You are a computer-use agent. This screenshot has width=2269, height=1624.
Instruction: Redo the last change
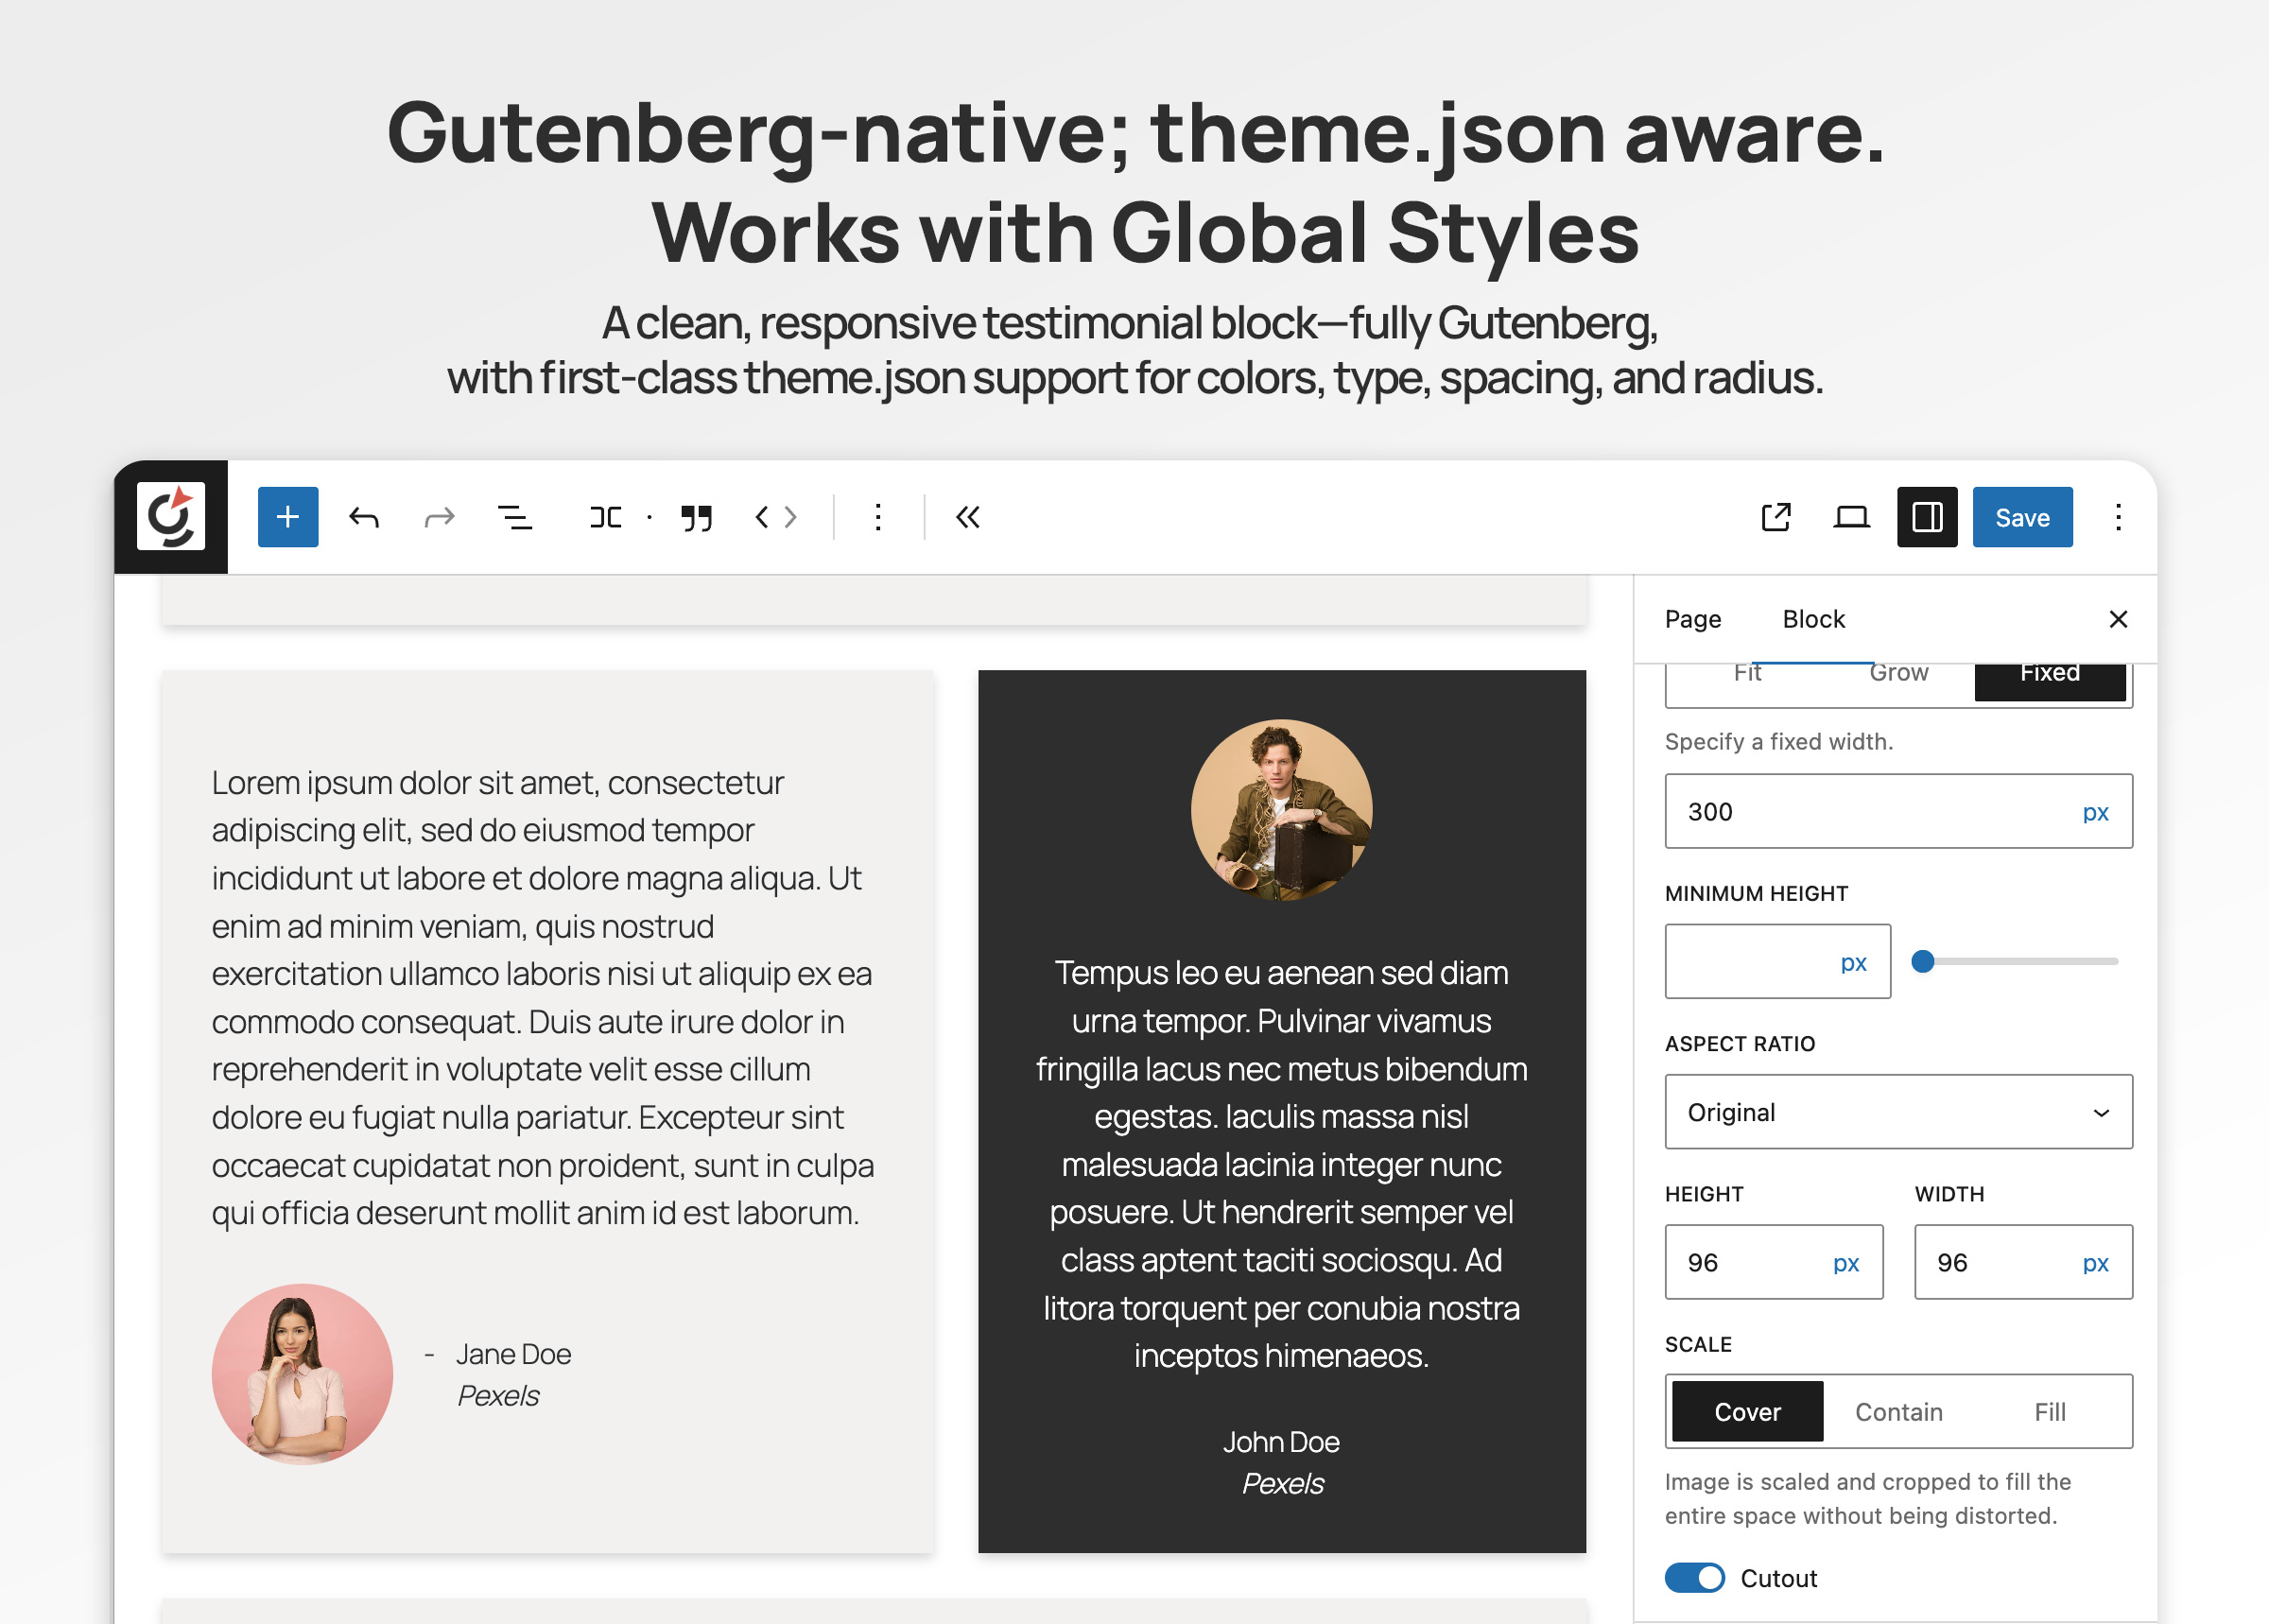coord(438,517)
